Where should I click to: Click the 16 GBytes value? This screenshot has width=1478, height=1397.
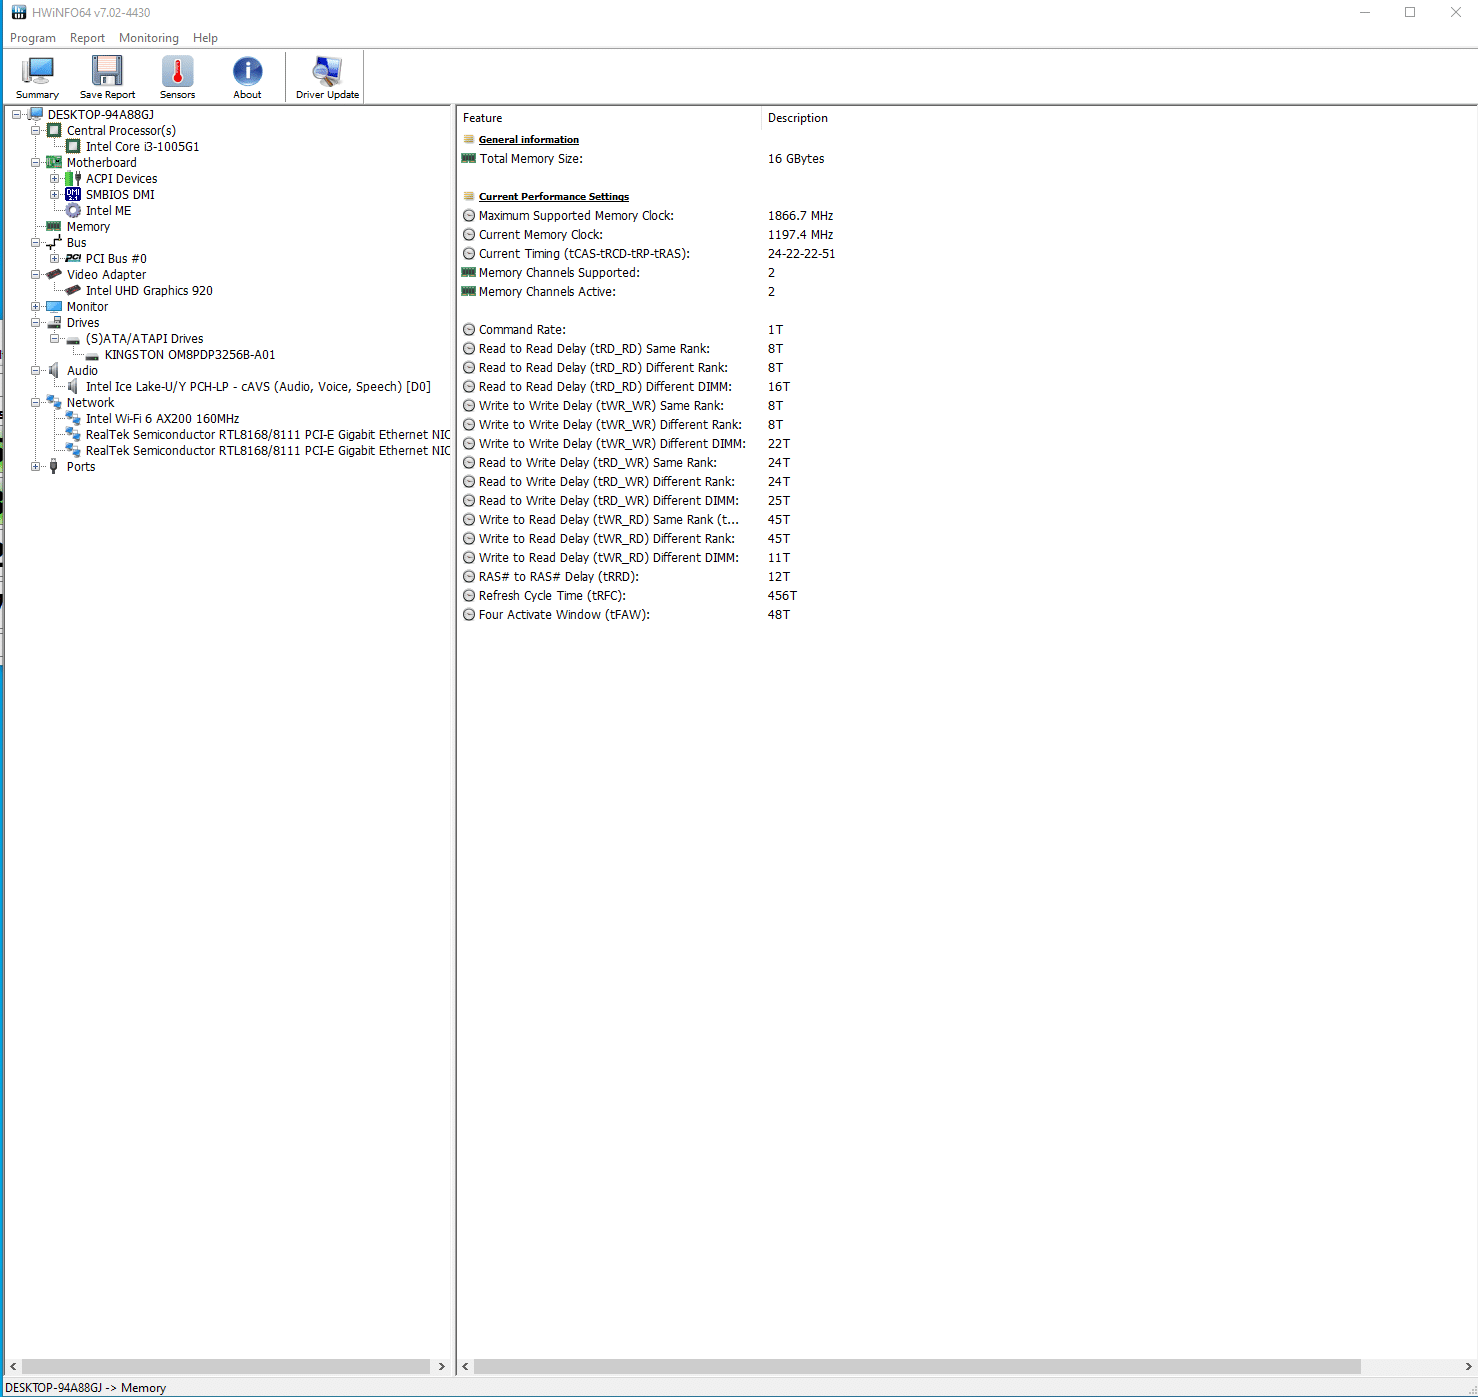tap(796, 158)
